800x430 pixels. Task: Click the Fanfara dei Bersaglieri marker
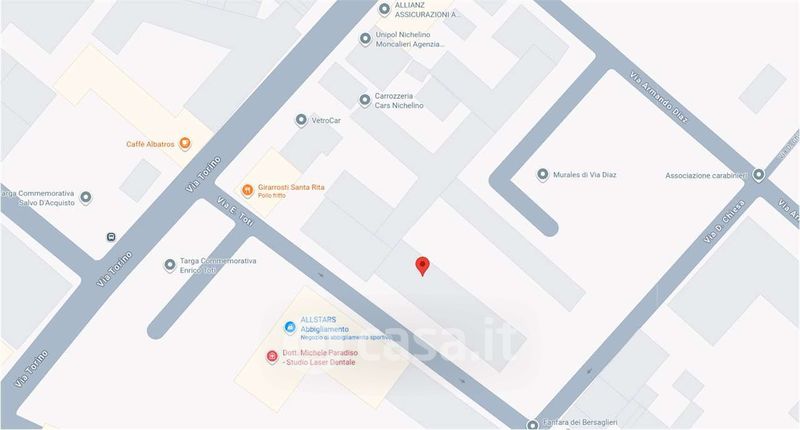(532, 424)
